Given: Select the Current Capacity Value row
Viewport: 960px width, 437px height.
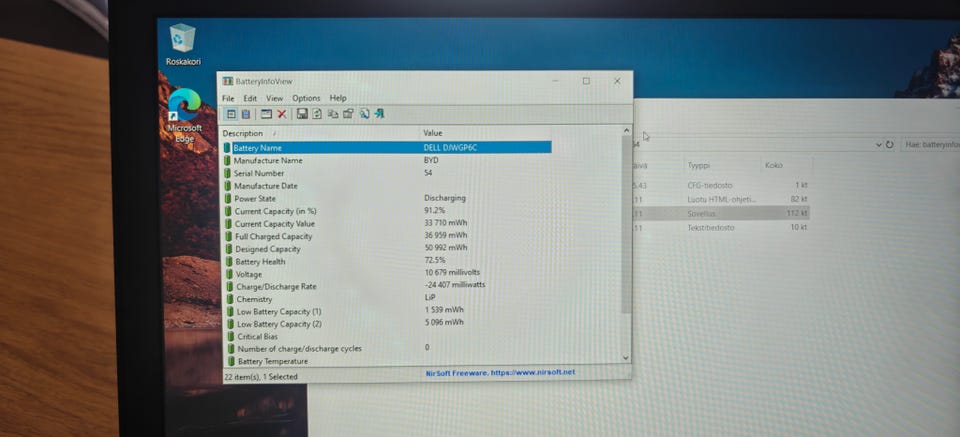Looking at the screenshot, I should pos(388,223).
